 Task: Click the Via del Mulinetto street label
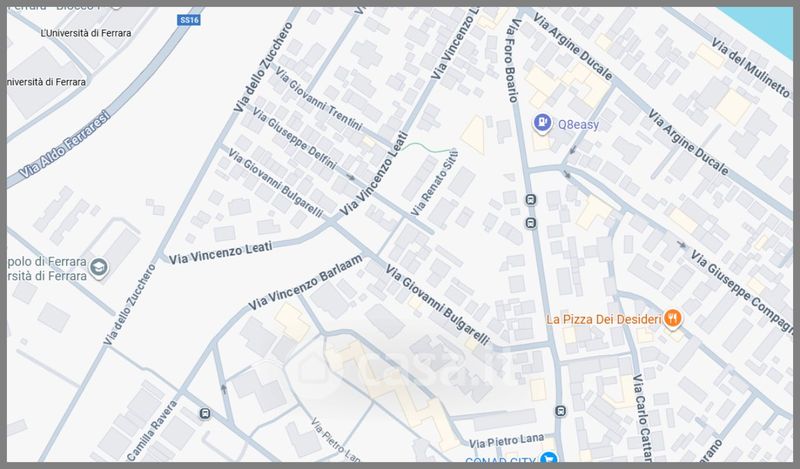tap(750, 67)
